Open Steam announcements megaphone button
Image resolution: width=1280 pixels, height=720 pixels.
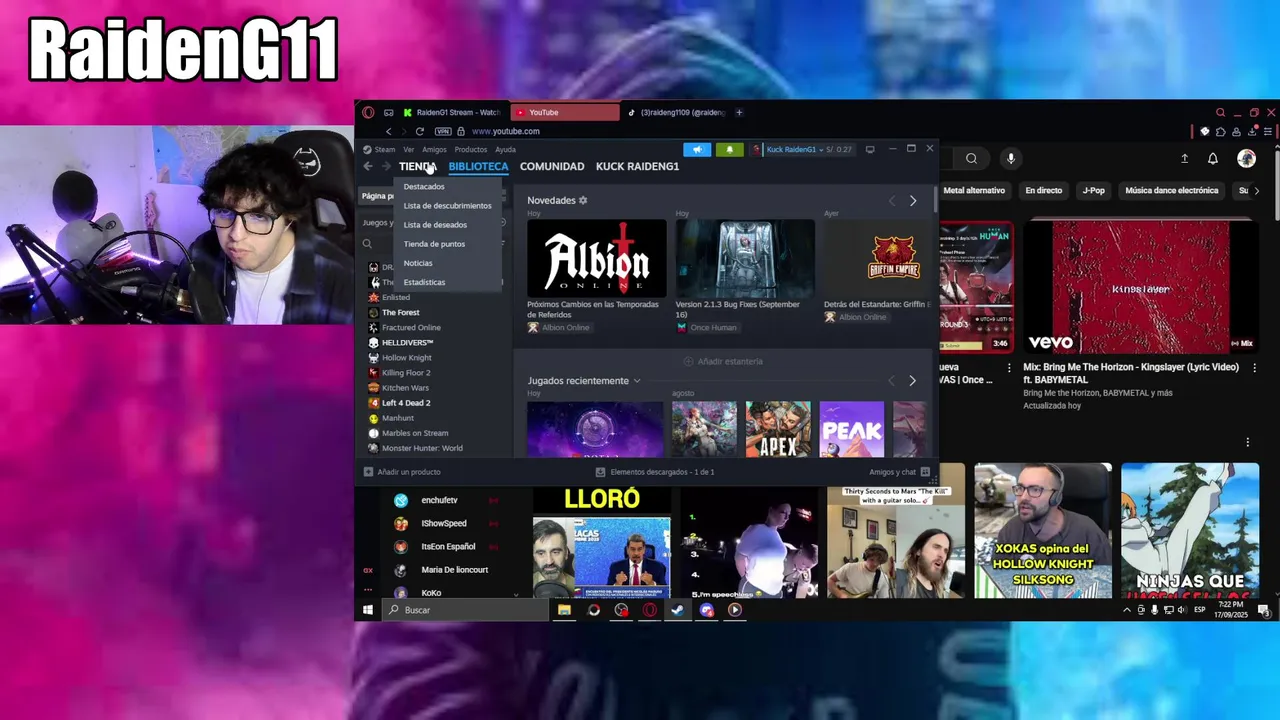click(x=697, y=149)
